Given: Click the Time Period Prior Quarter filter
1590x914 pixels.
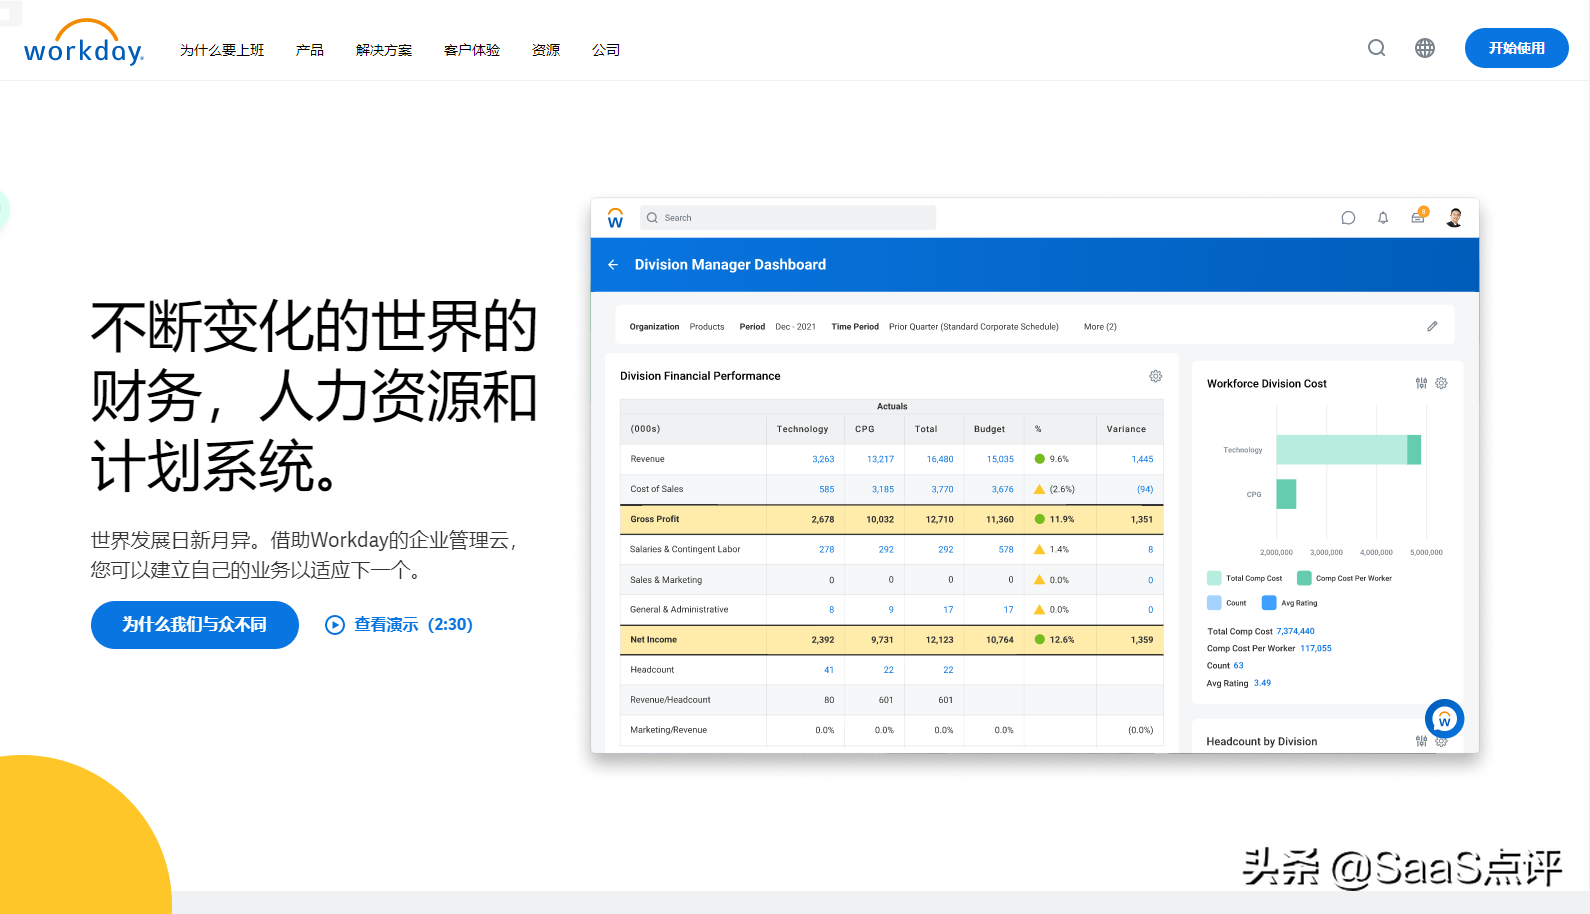Looking at the screenshot, I should (945, 327).
